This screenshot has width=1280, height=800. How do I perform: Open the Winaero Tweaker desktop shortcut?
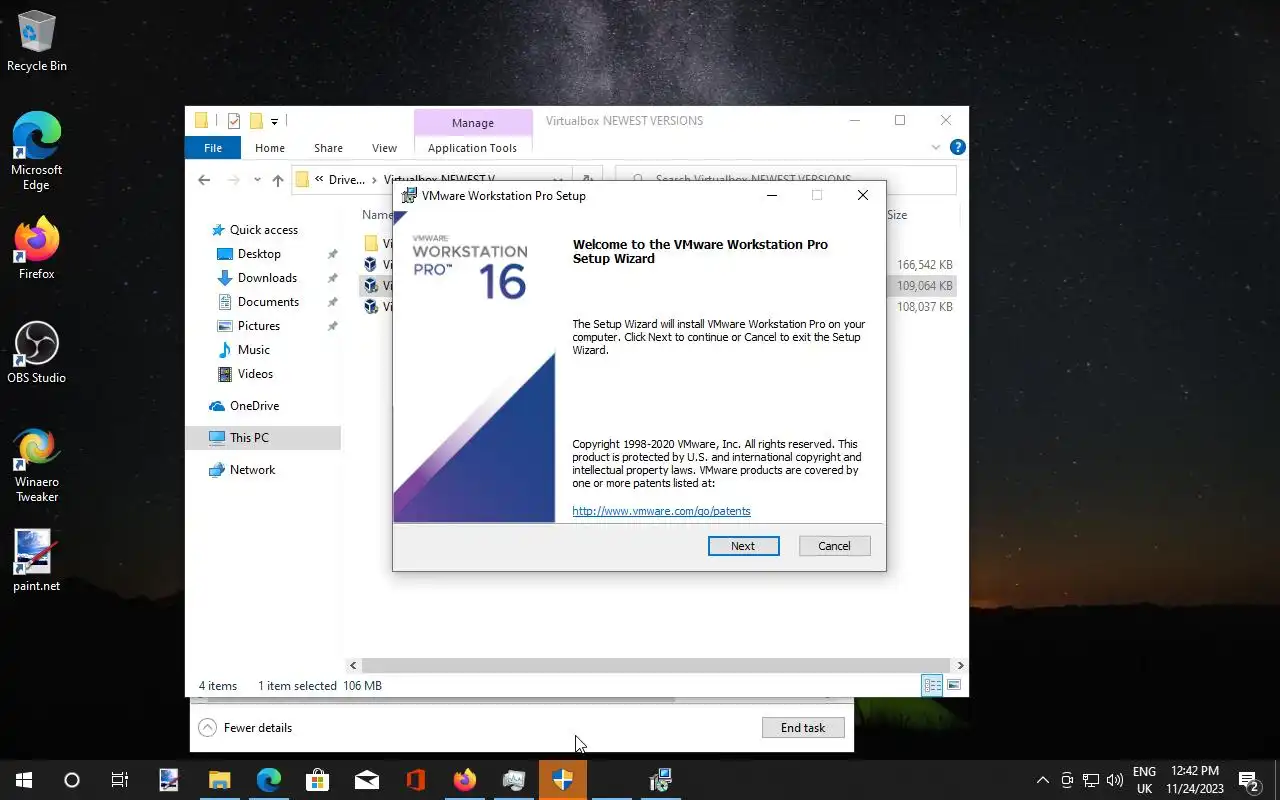37,465
